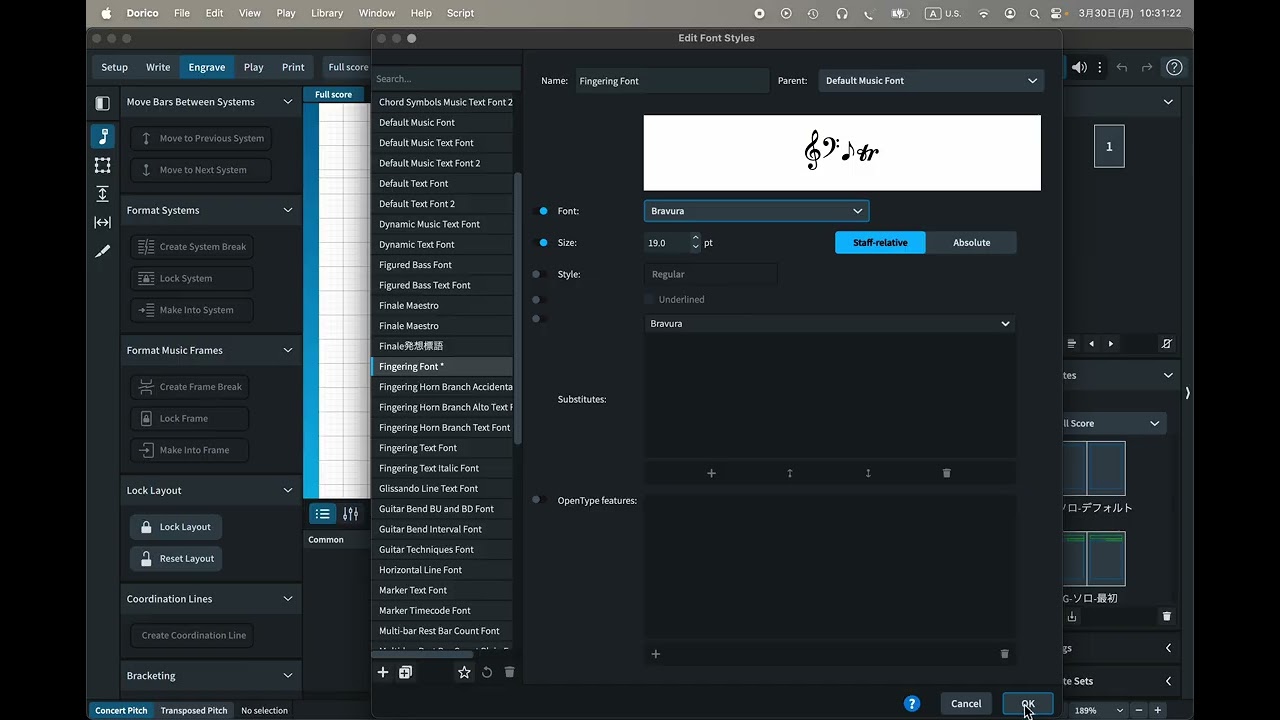Toggle the Style override switch
This screenshot has height=720, width=1280.
pyautogui.click(x=539, y=274)
